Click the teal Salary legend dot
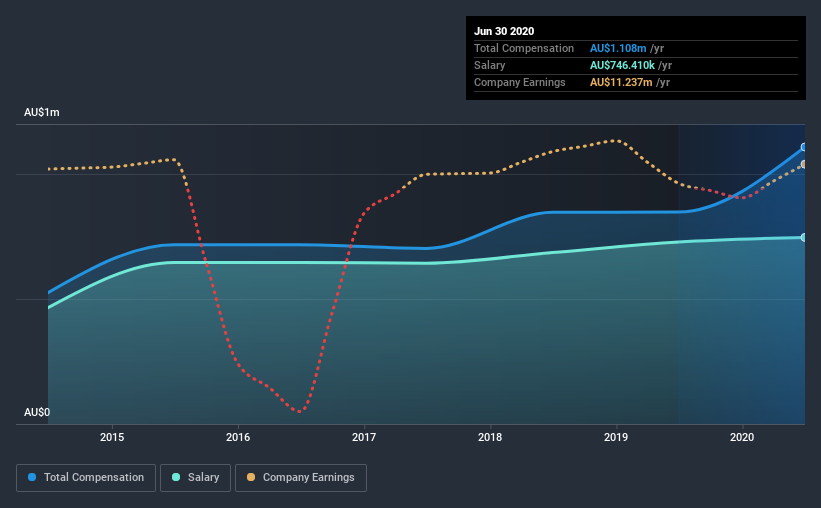This screenshot has height=508, width=821. 176,477
